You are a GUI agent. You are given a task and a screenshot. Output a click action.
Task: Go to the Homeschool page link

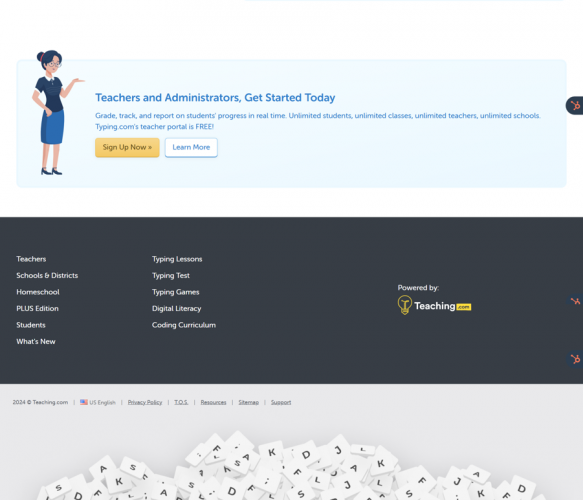38,292
